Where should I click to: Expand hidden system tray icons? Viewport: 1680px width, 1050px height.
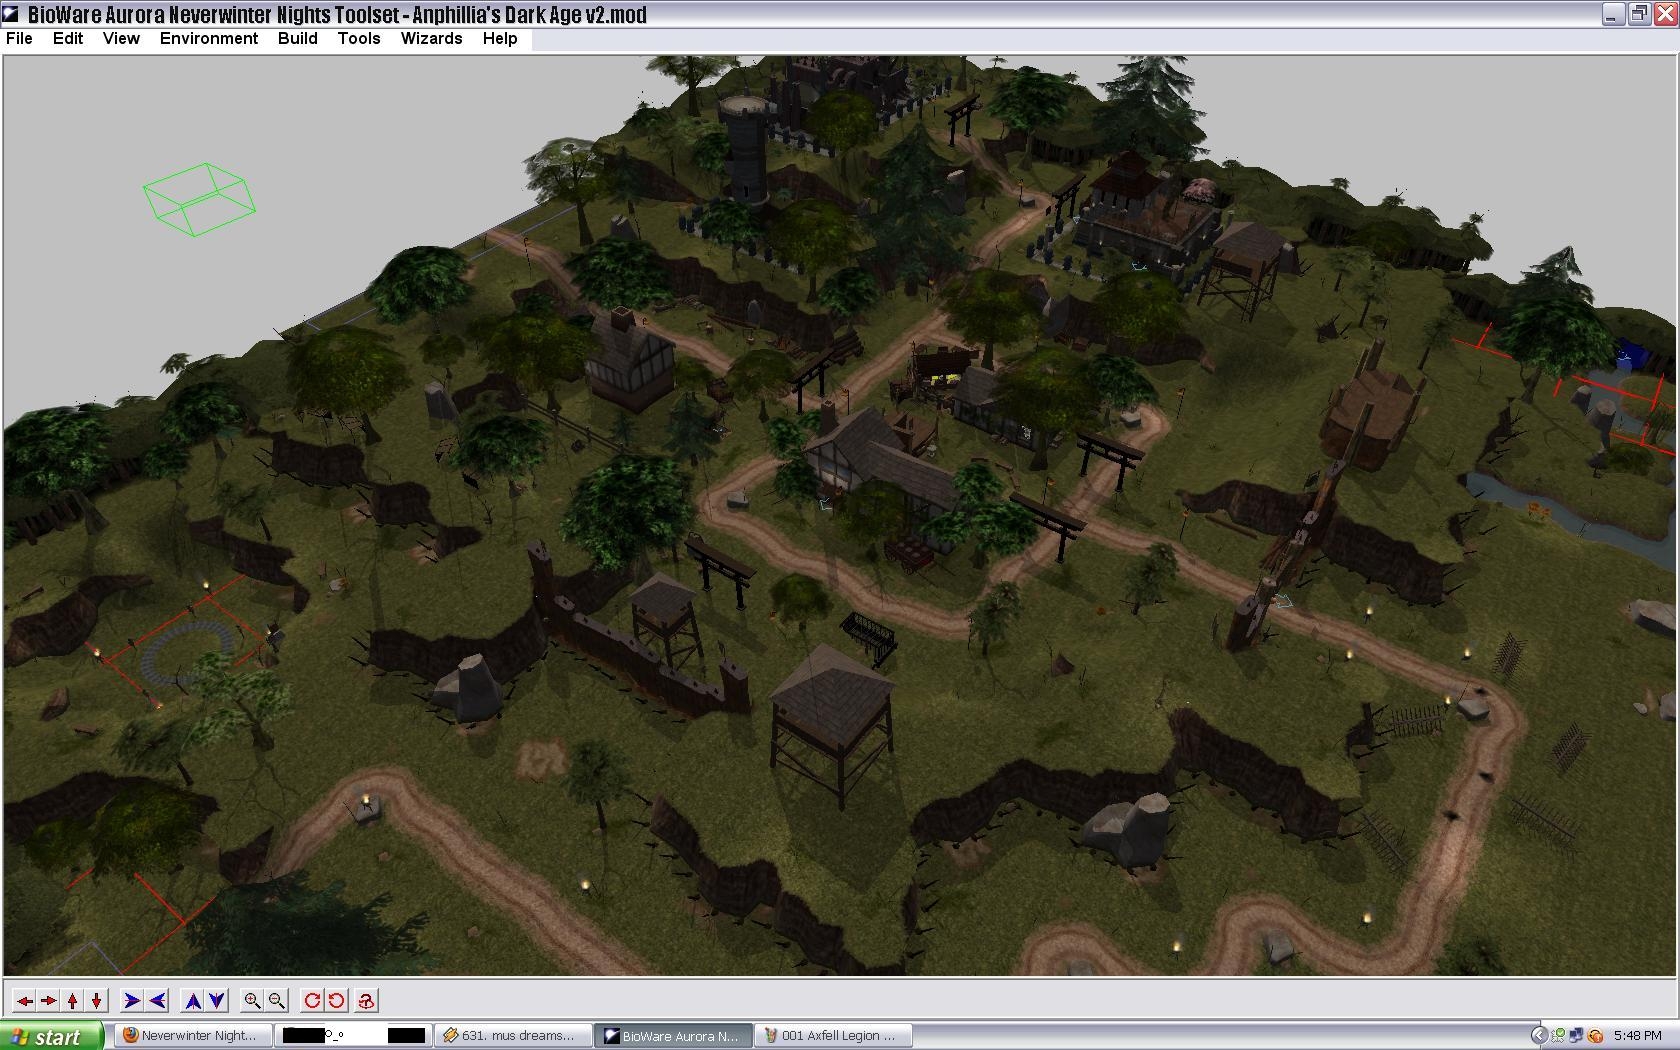1539,1036
